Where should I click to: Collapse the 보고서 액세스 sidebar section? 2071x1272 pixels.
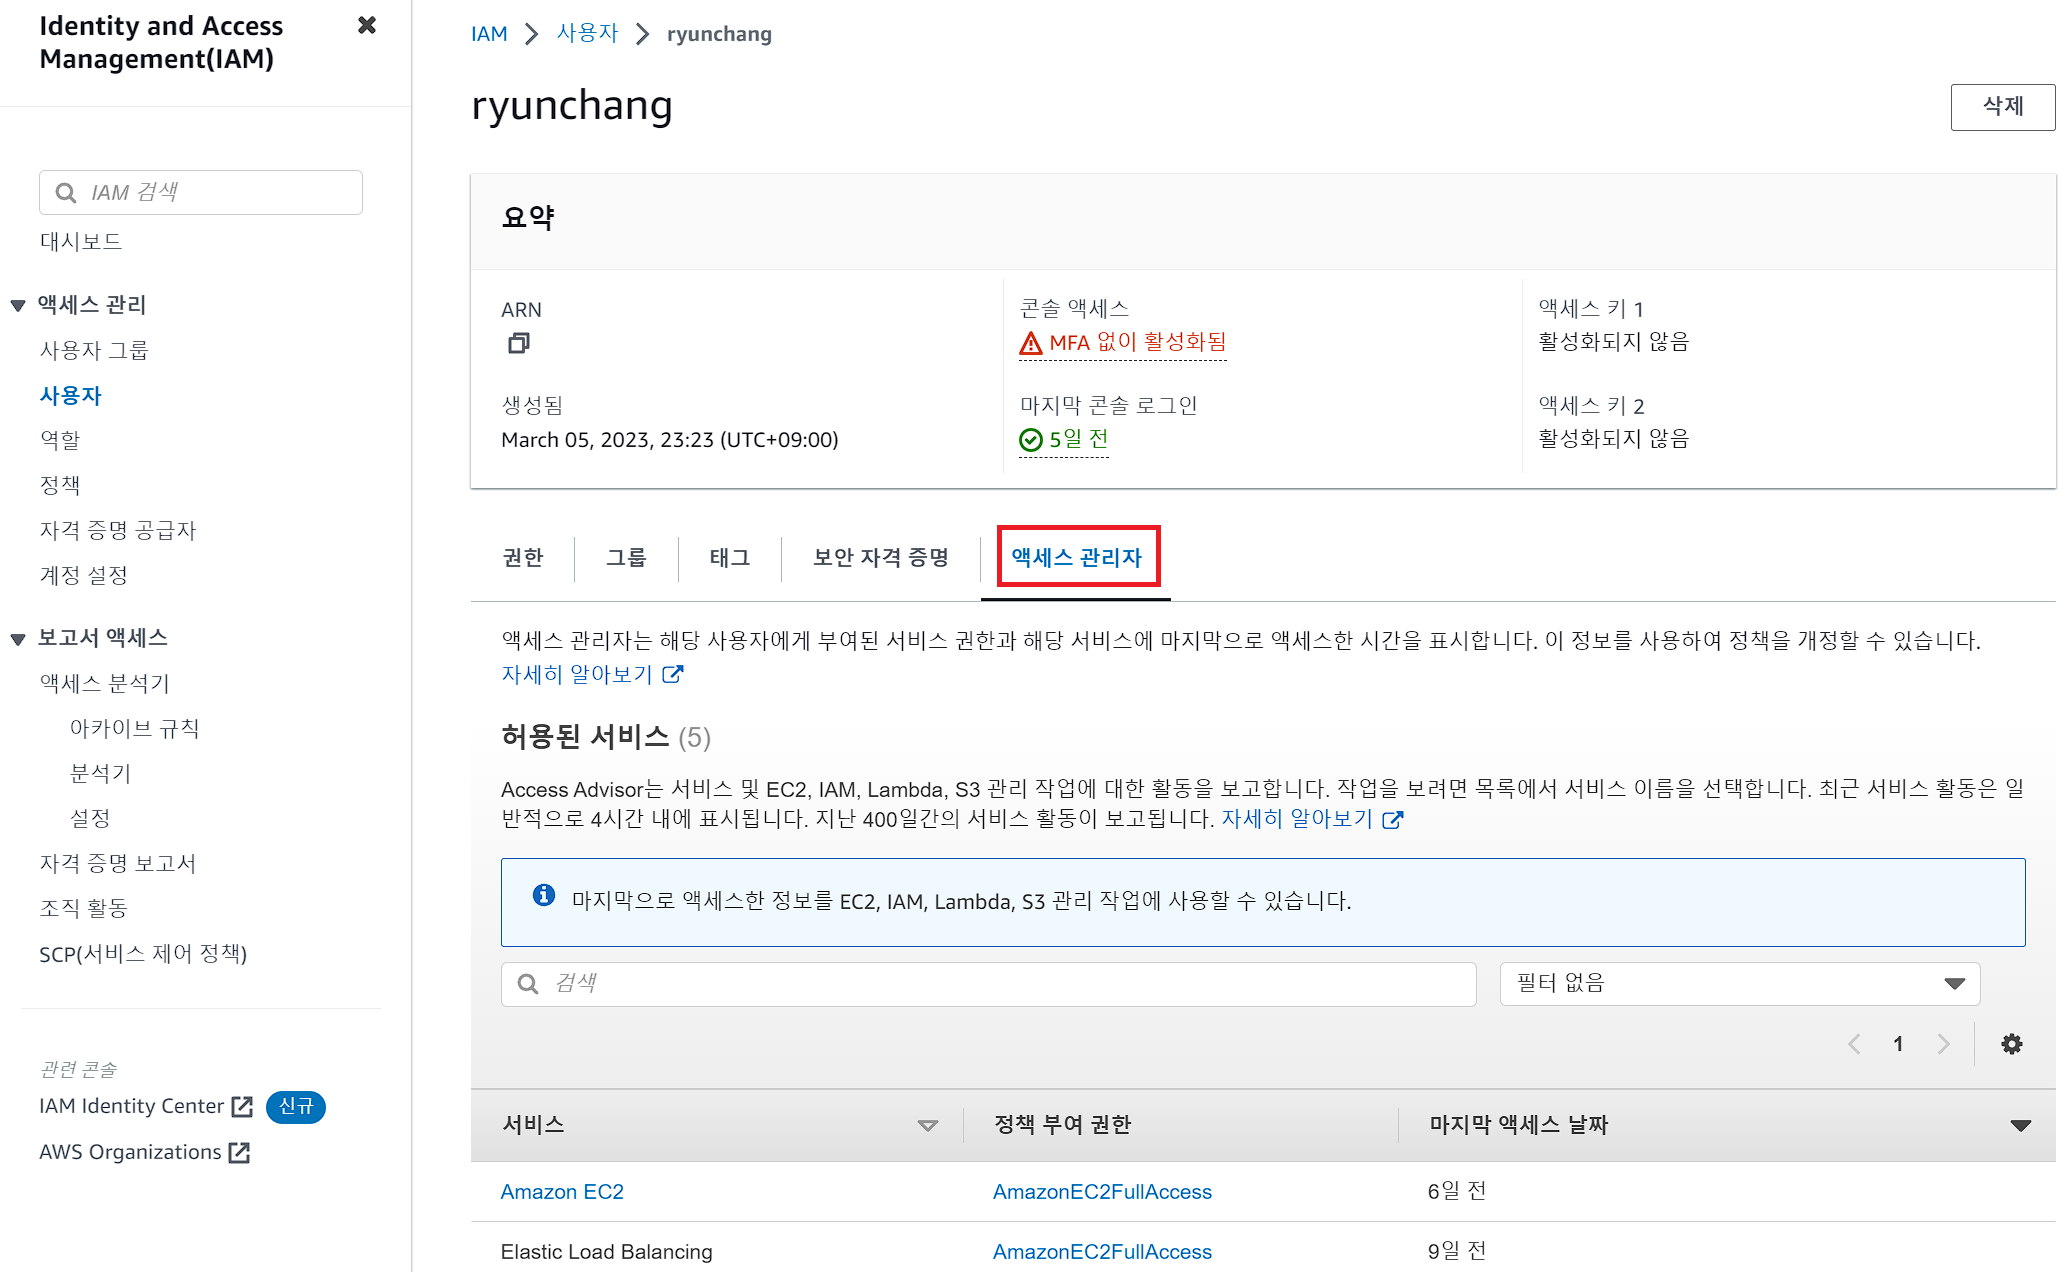[18, 638]
